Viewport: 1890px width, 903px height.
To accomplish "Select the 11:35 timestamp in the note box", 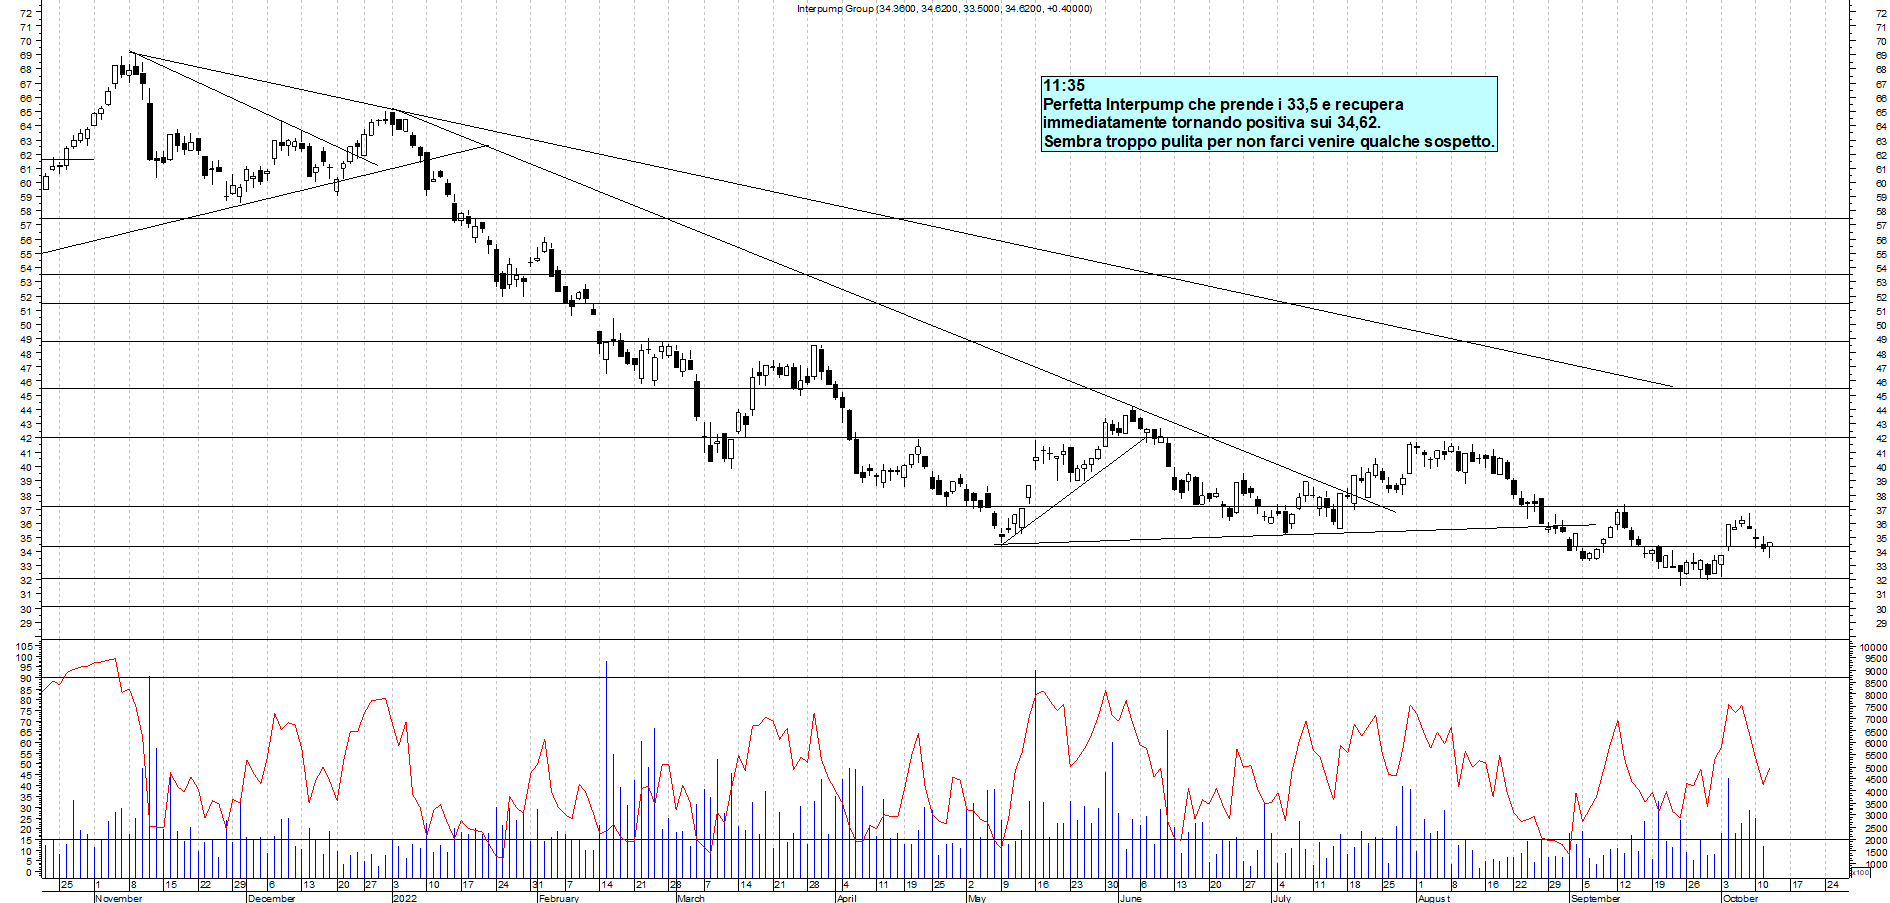I will click(x=1064, y=86).
